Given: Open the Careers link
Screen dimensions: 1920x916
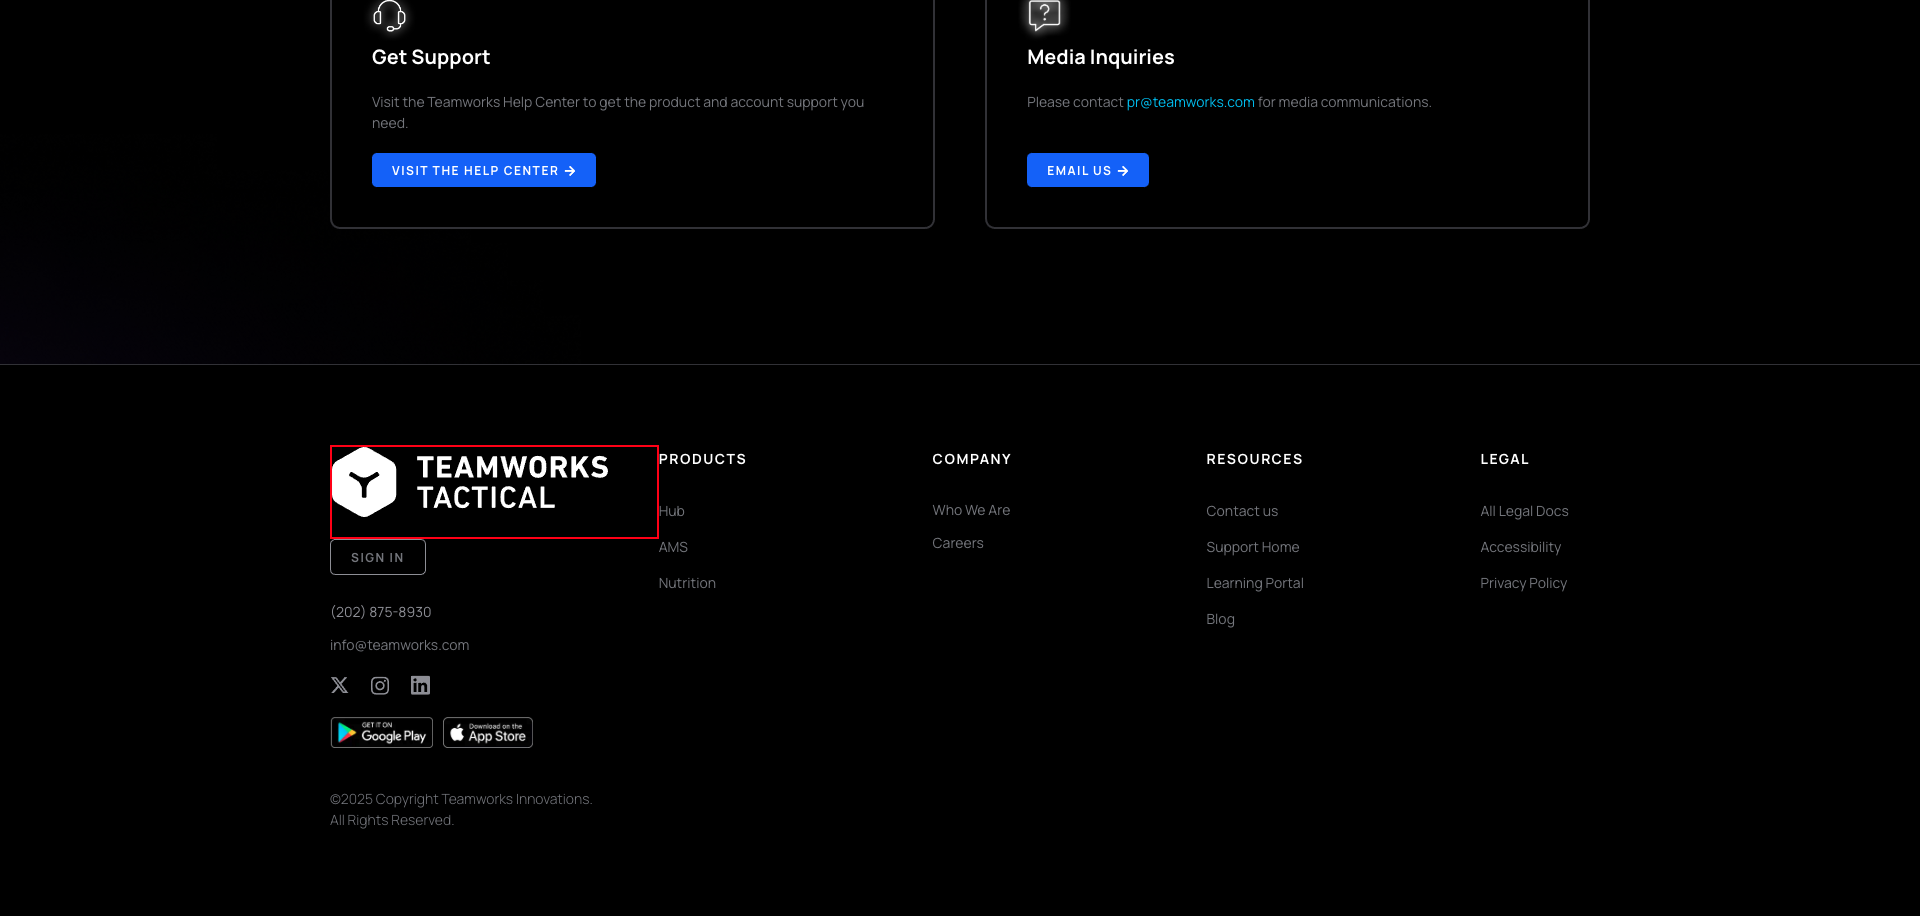Looking at the screenshot, I should pos(958,543).
